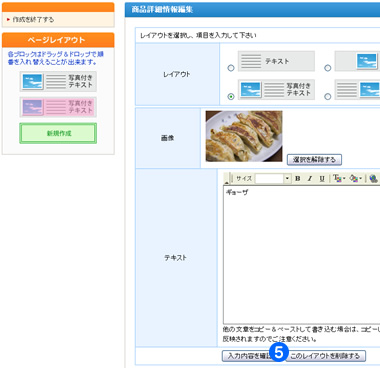Screen dimensions: 380x368
Task: Click the 作成を終了する link
Action: pos(33,20)
